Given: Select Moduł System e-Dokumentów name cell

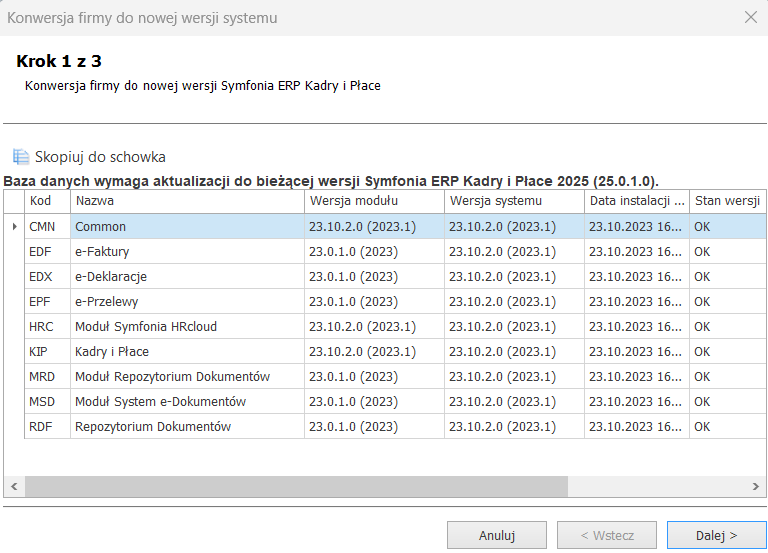Looking at the screenshot, I should tap(187, 401).
